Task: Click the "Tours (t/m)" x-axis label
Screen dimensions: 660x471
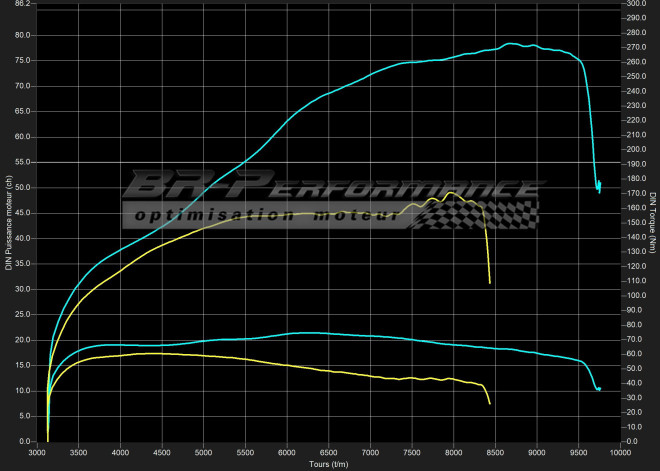Action: tap(329, 464)
